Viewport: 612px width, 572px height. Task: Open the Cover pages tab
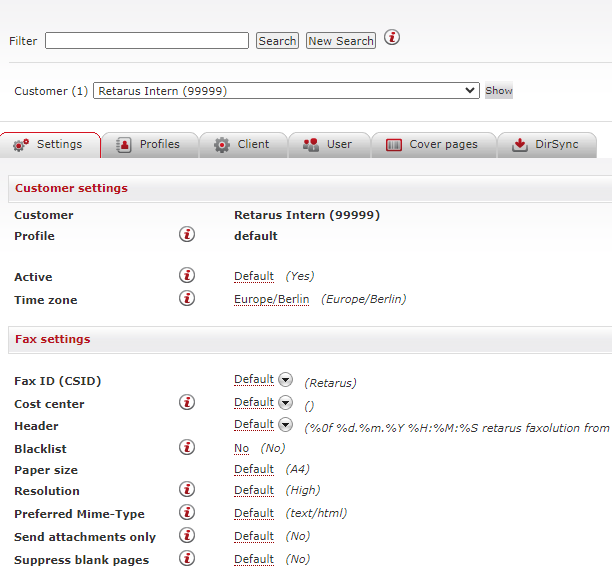click(x=432, y=145)
